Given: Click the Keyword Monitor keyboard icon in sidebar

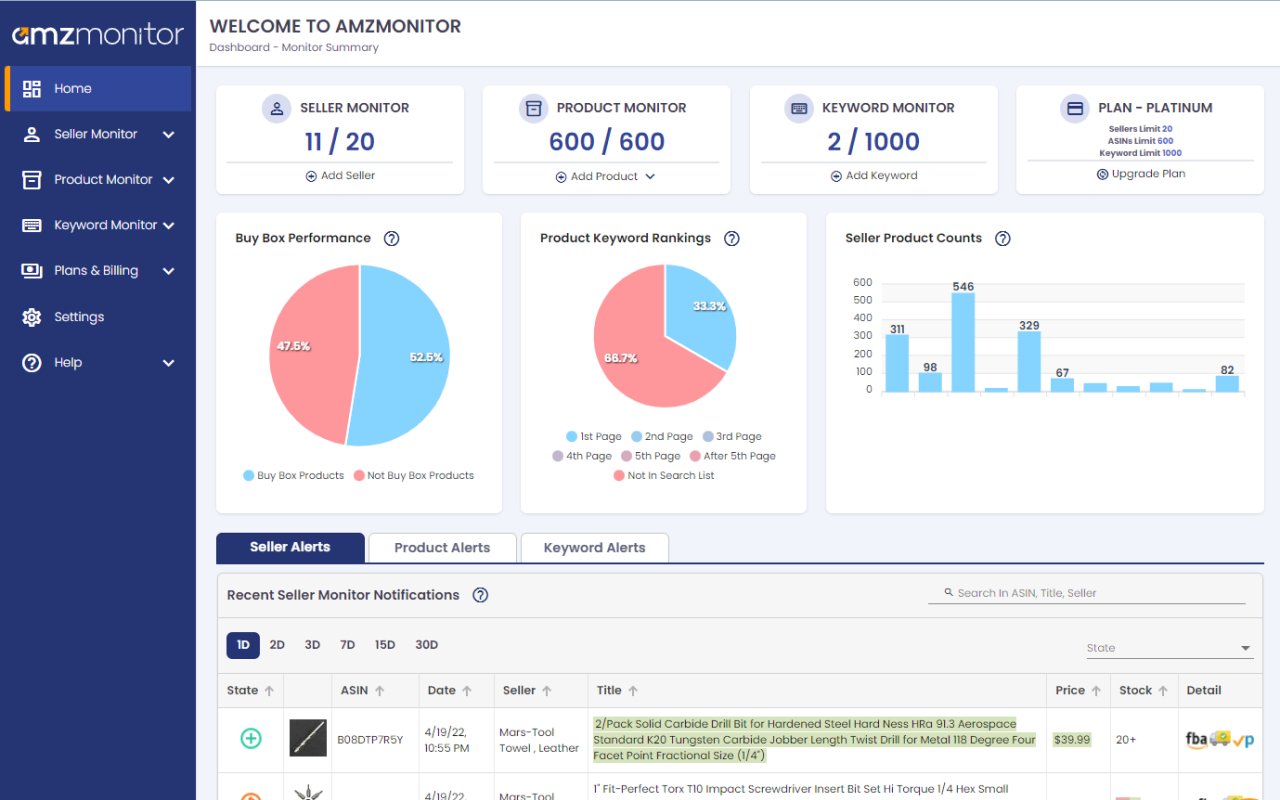Looking at the screenshot, I should (x=32, y=225).
